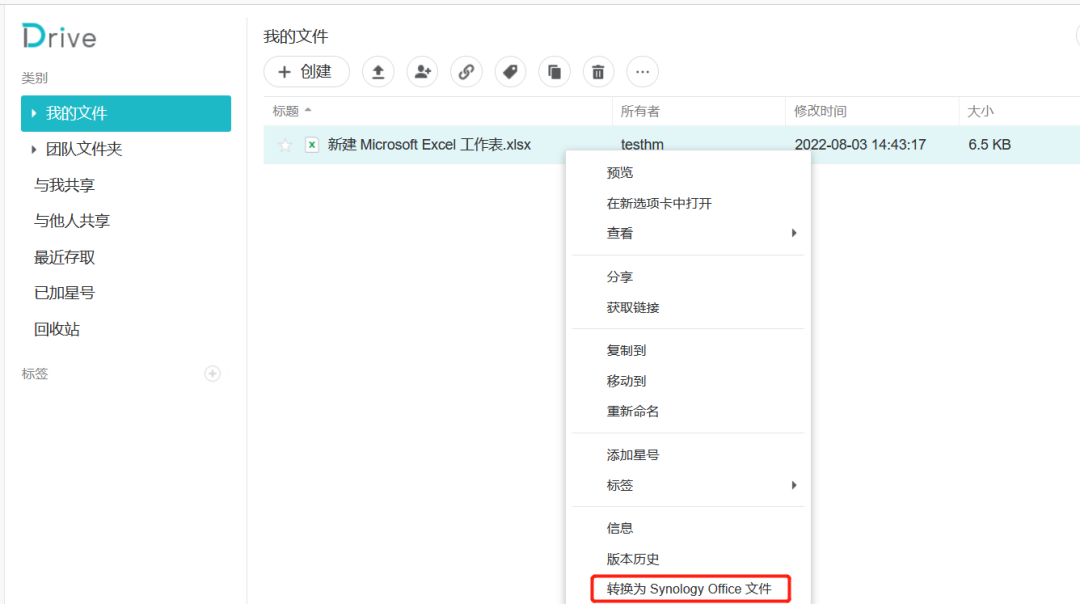Select the tag/label icon in the toolbar
The image size is (1080, 604).
[x=510, y=71]
